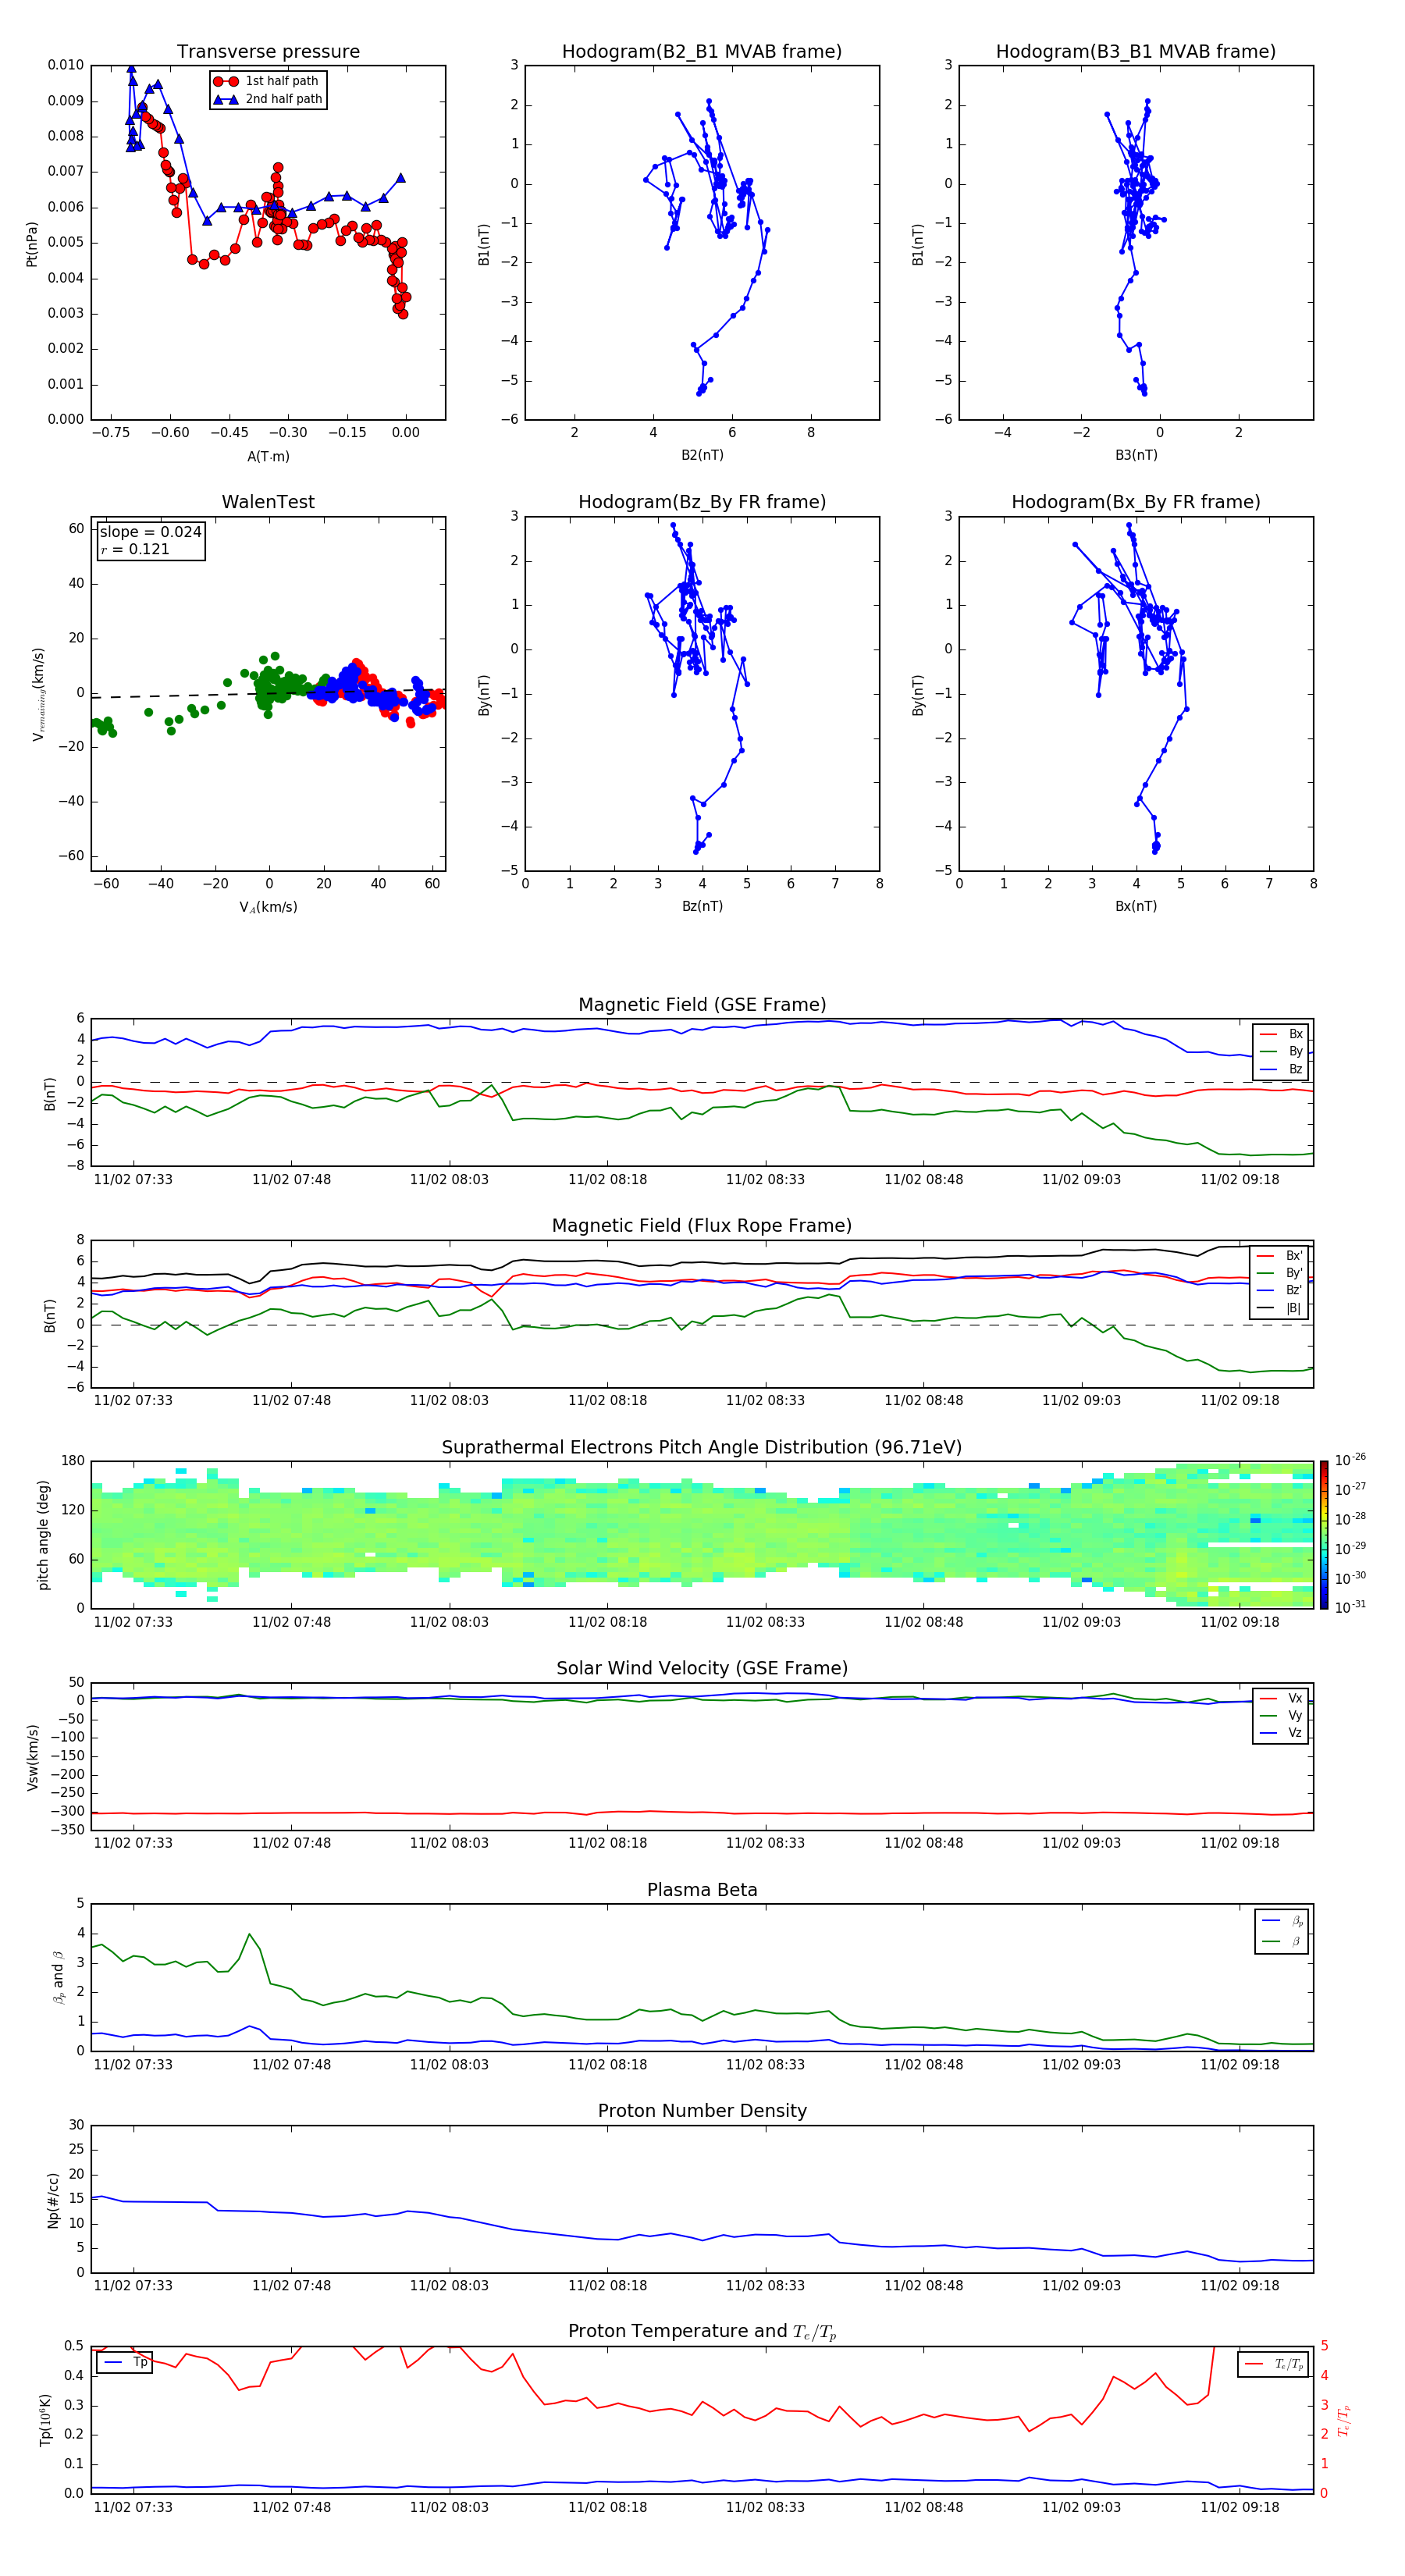Click the 'Vy' legend entry
The image size is (1405, 2576).
(x=1282, y=1715)
